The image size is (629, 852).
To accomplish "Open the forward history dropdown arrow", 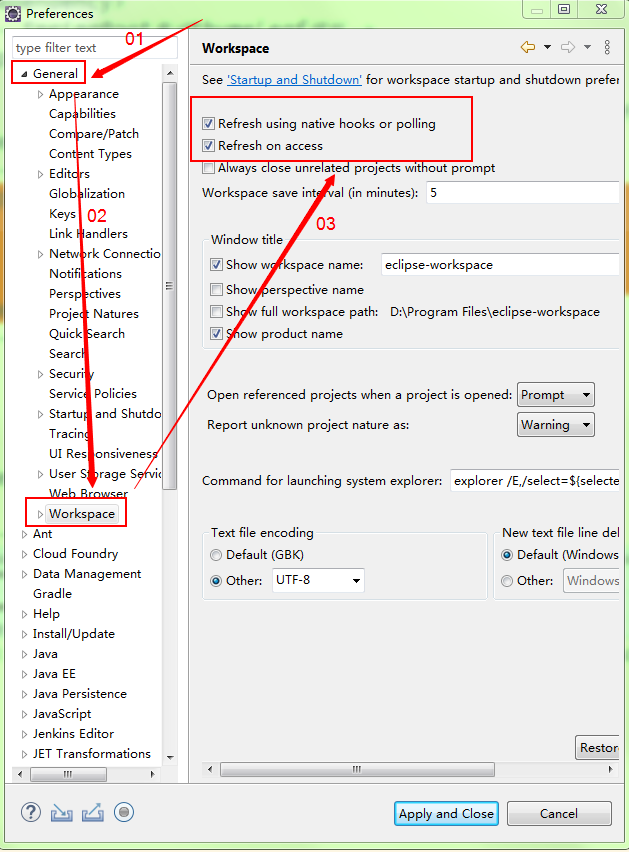I will click(587, 47).
